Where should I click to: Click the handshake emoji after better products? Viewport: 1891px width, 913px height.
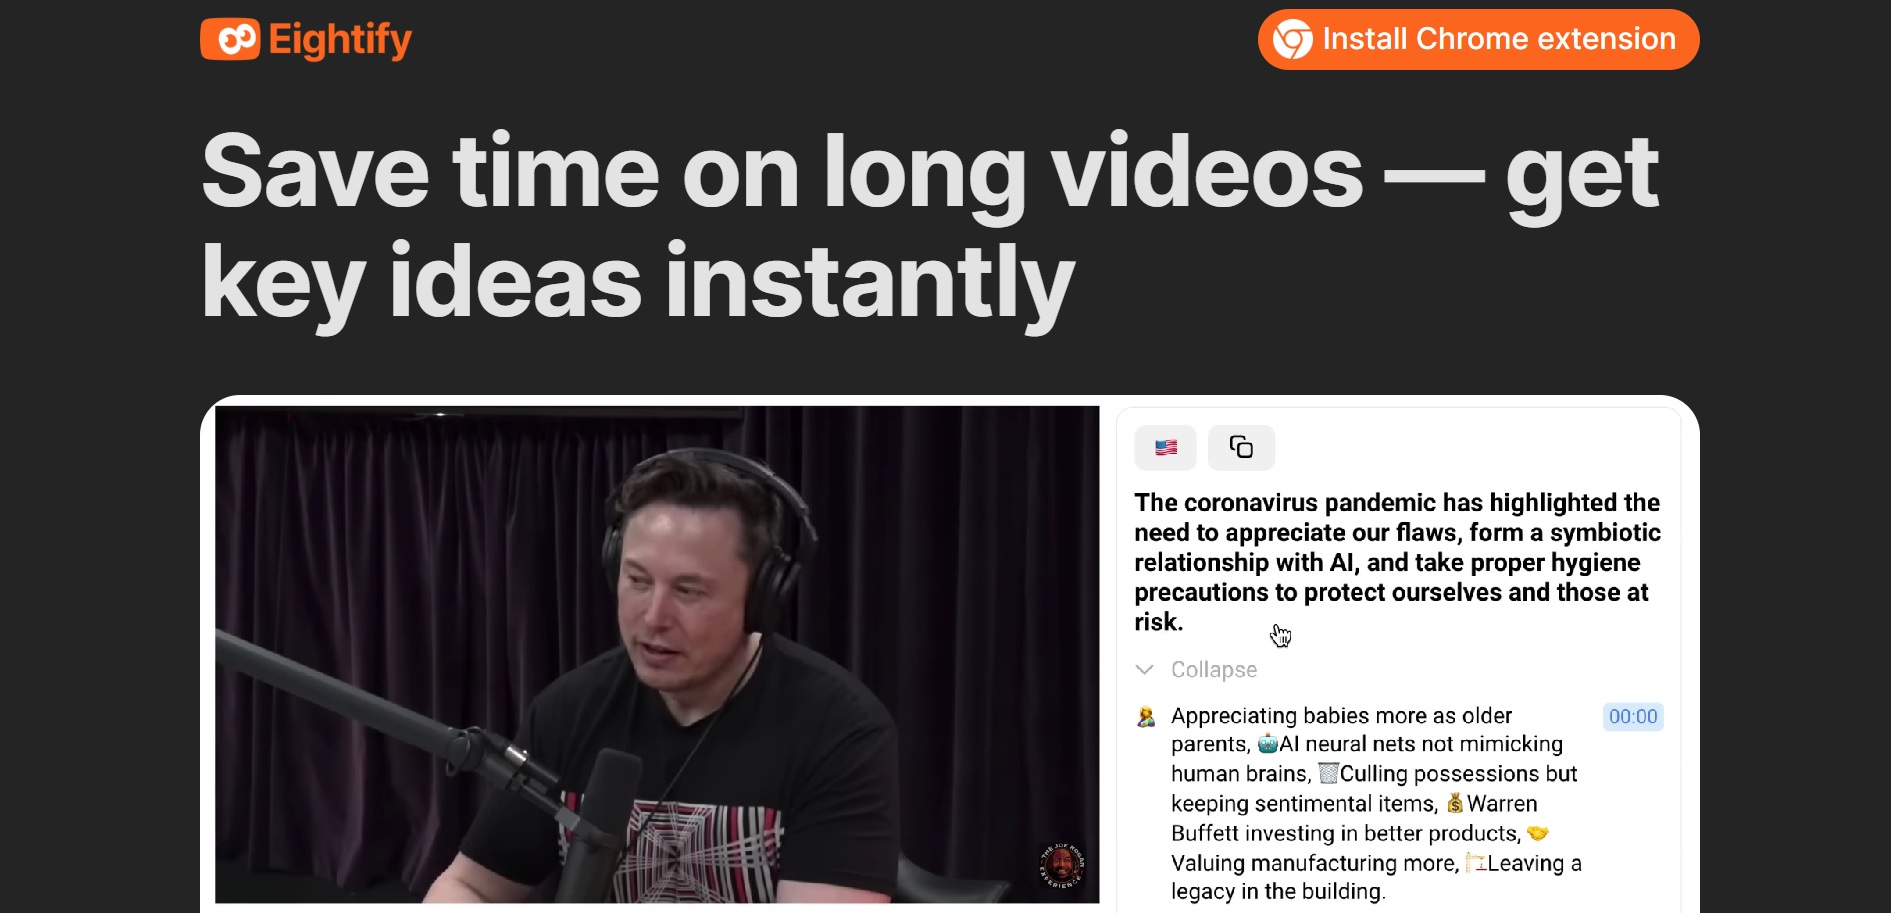click(1537, 833)
